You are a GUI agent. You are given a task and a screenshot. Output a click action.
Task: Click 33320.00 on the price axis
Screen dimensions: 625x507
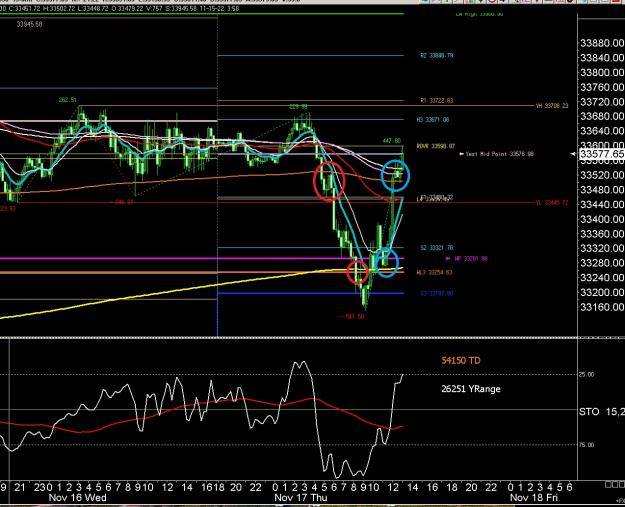602,248
